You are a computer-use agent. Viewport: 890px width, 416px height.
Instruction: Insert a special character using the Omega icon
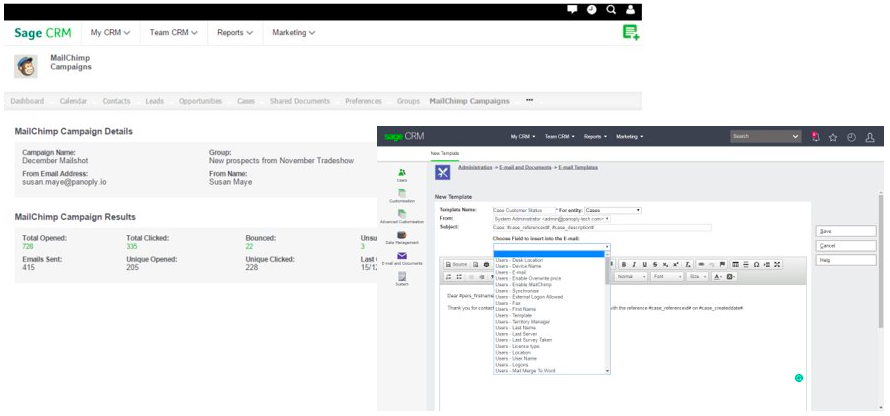tap(757, 264)
